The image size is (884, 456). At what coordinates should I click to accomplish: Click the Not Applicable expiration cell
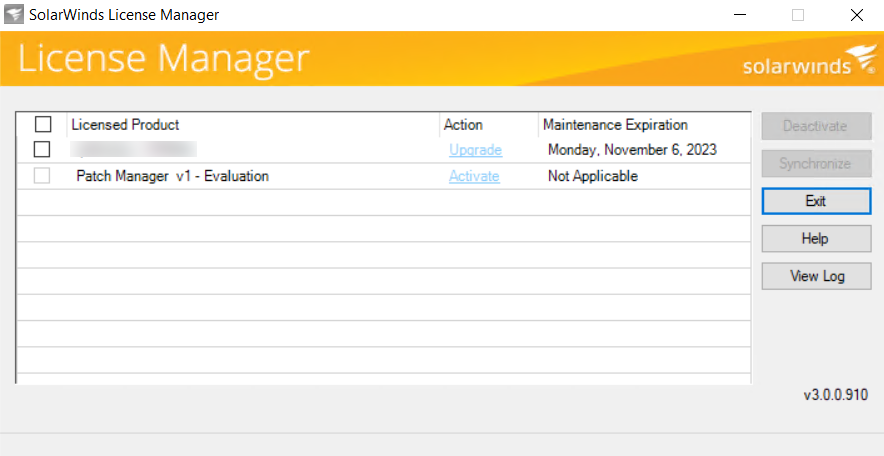click(x=592, y=176)
